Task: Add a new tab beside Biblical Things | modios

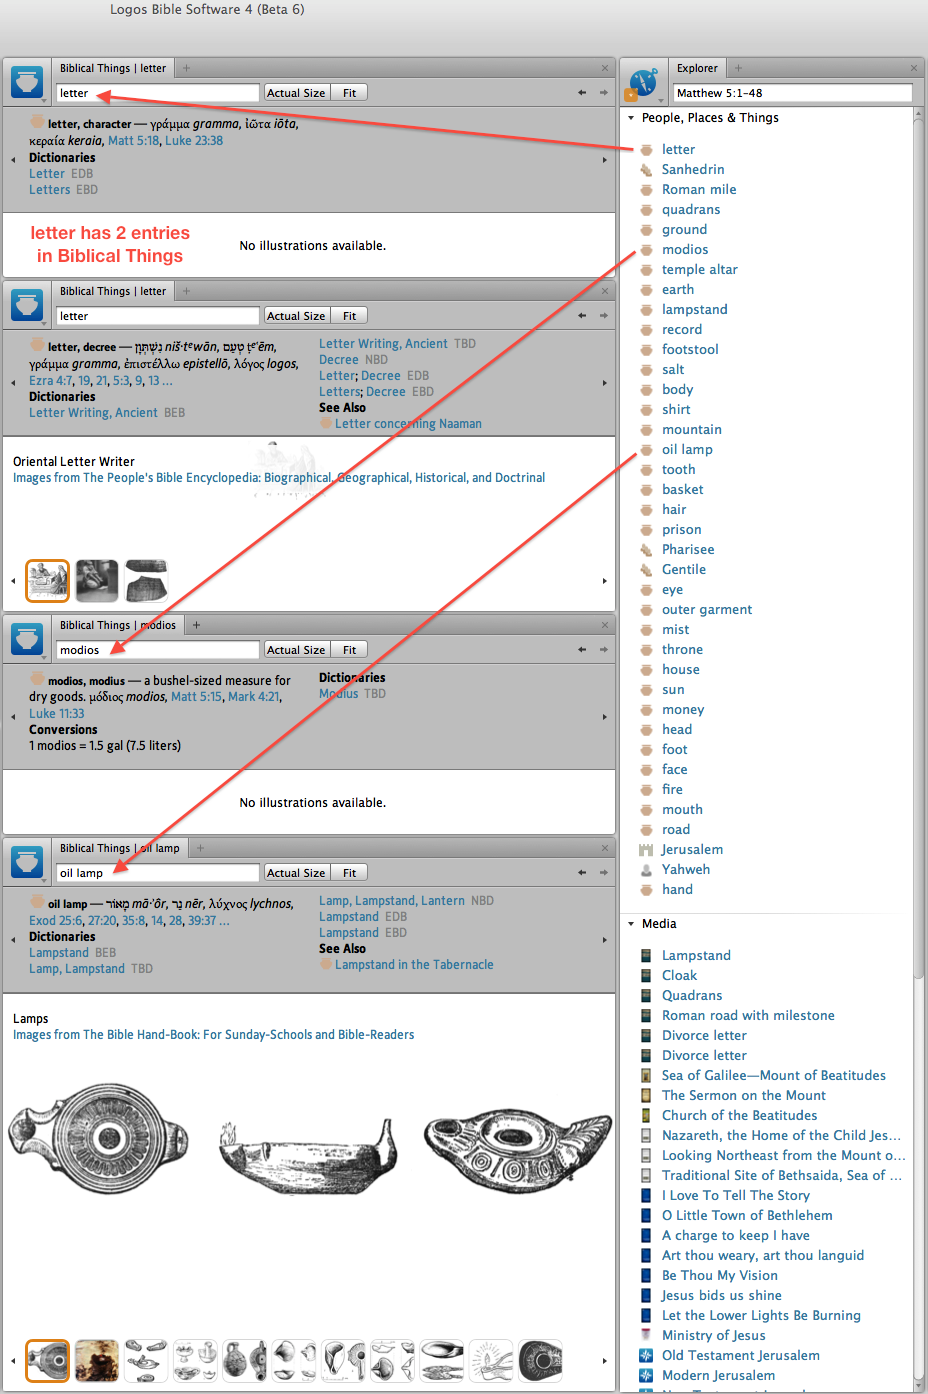Action: [196, 625]
